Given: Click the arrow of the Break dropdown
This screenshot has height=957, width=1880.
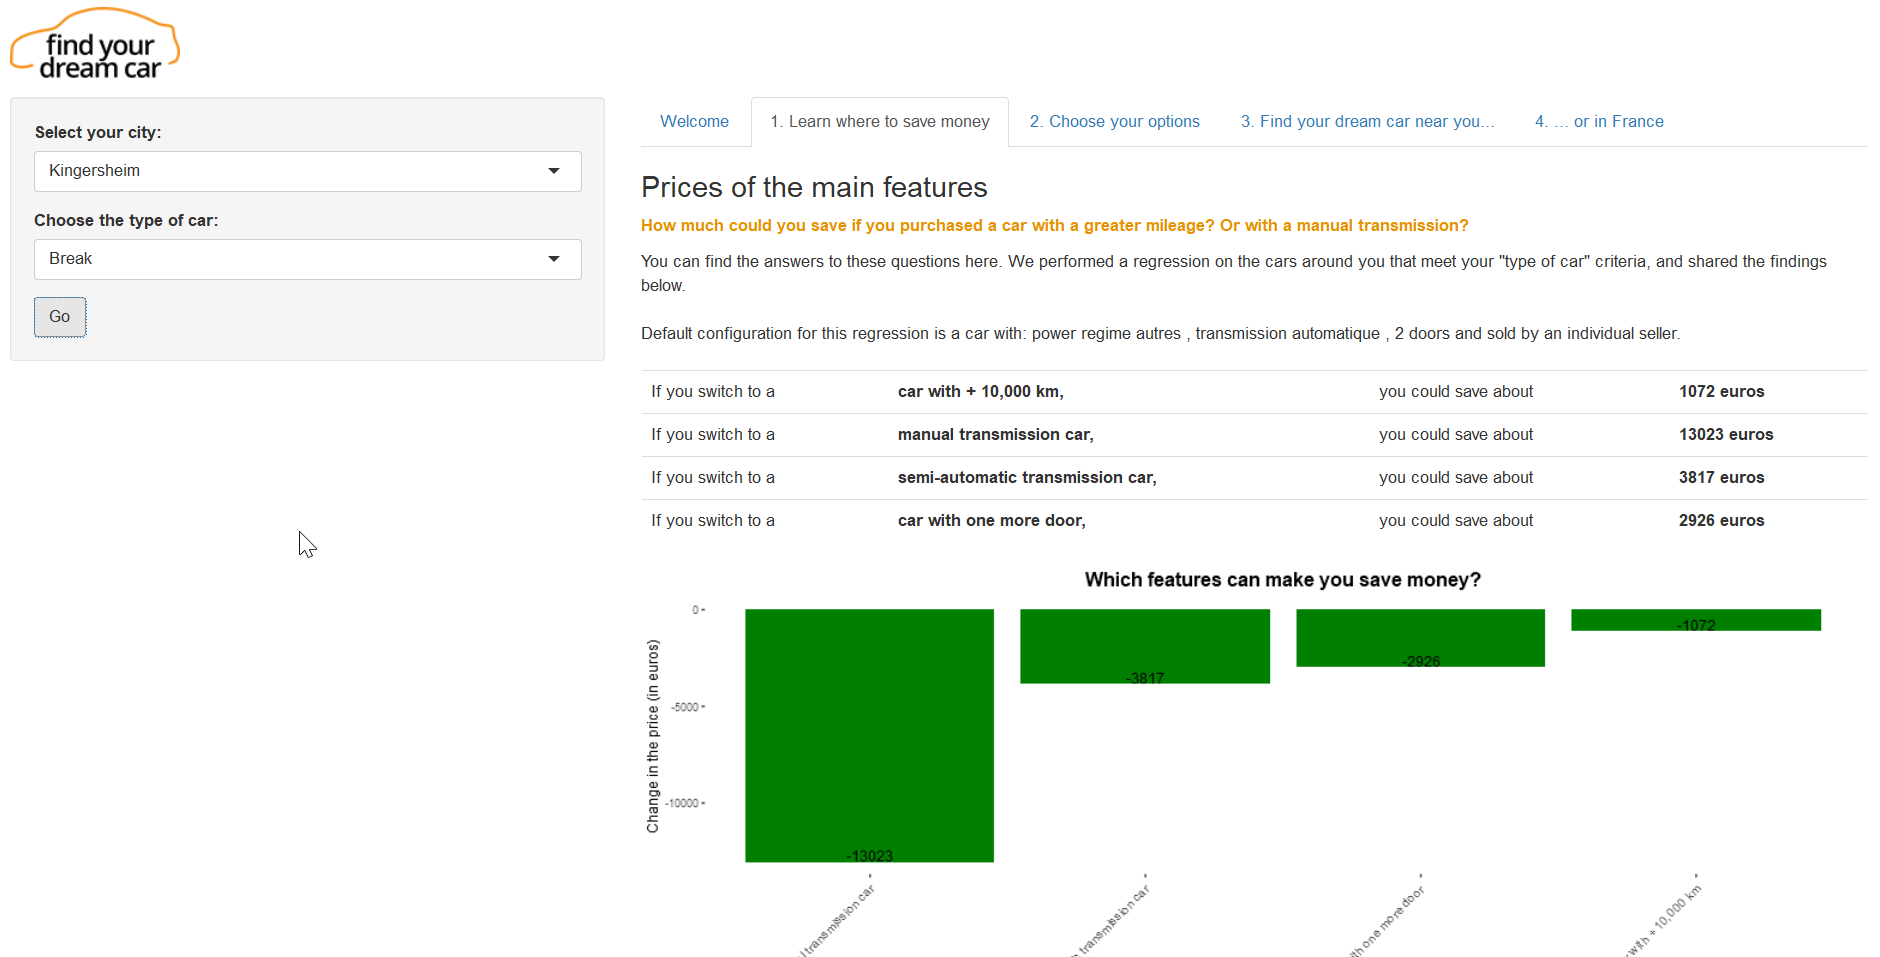Looking at the screenshot, I should 554,259.
